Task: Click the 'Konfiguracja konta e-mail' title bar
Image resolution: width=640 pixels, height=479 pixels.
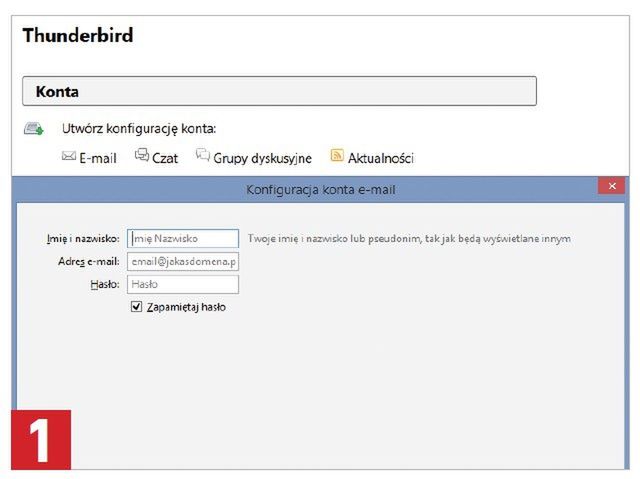Action: [x=320, y=190]
